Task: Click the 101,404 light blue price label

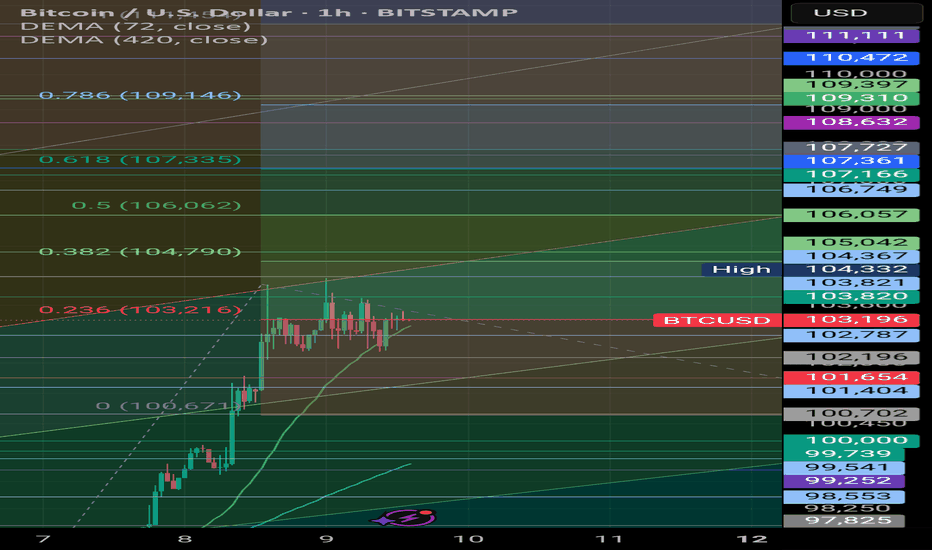Action: coord(852,391)
